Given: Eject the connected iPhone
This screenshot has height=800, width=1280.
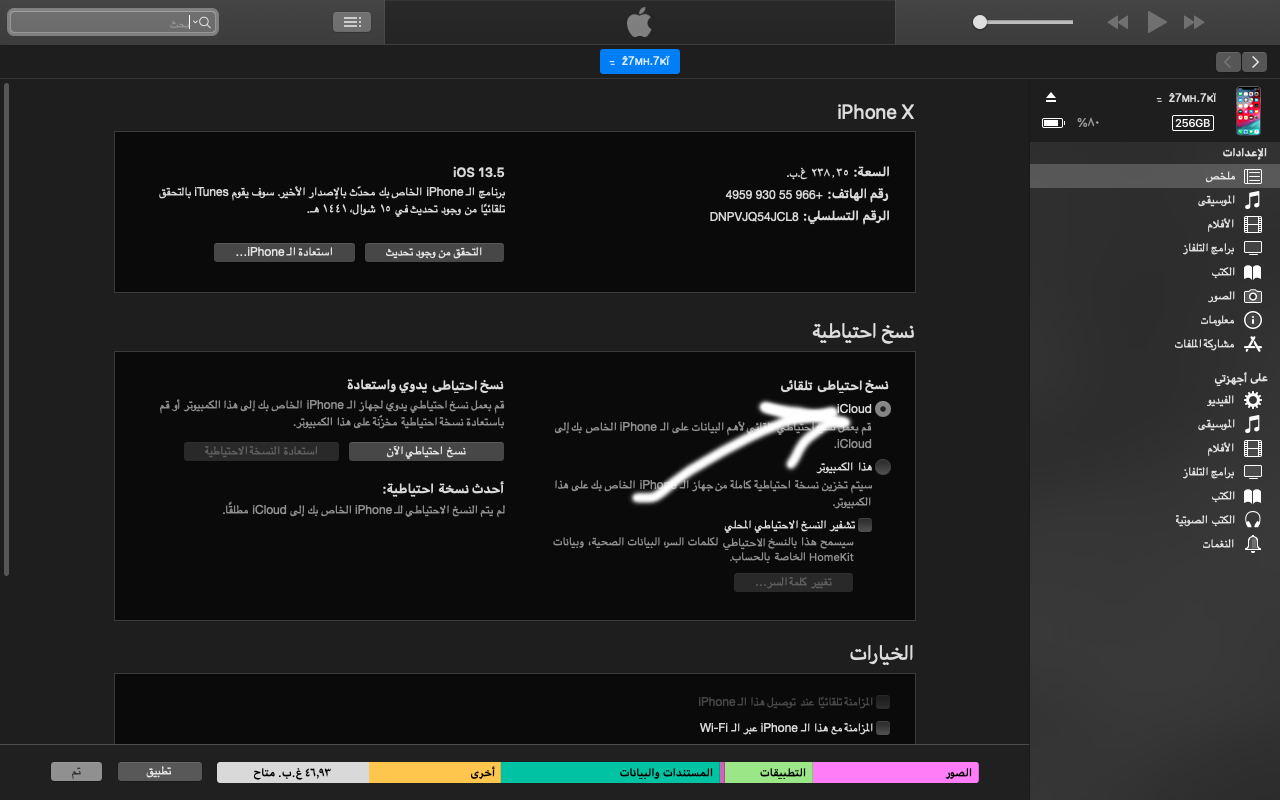Looking at the screenshot, I should [x=1050, y=97].
